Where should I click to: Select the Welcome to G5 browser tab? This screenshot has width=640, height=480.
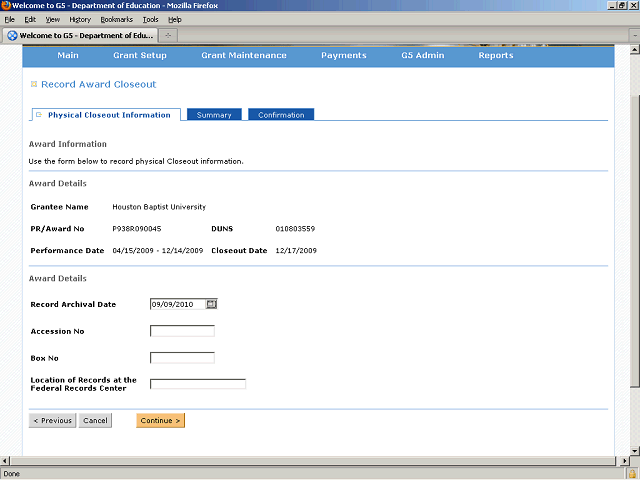click(x=80, y=36)
